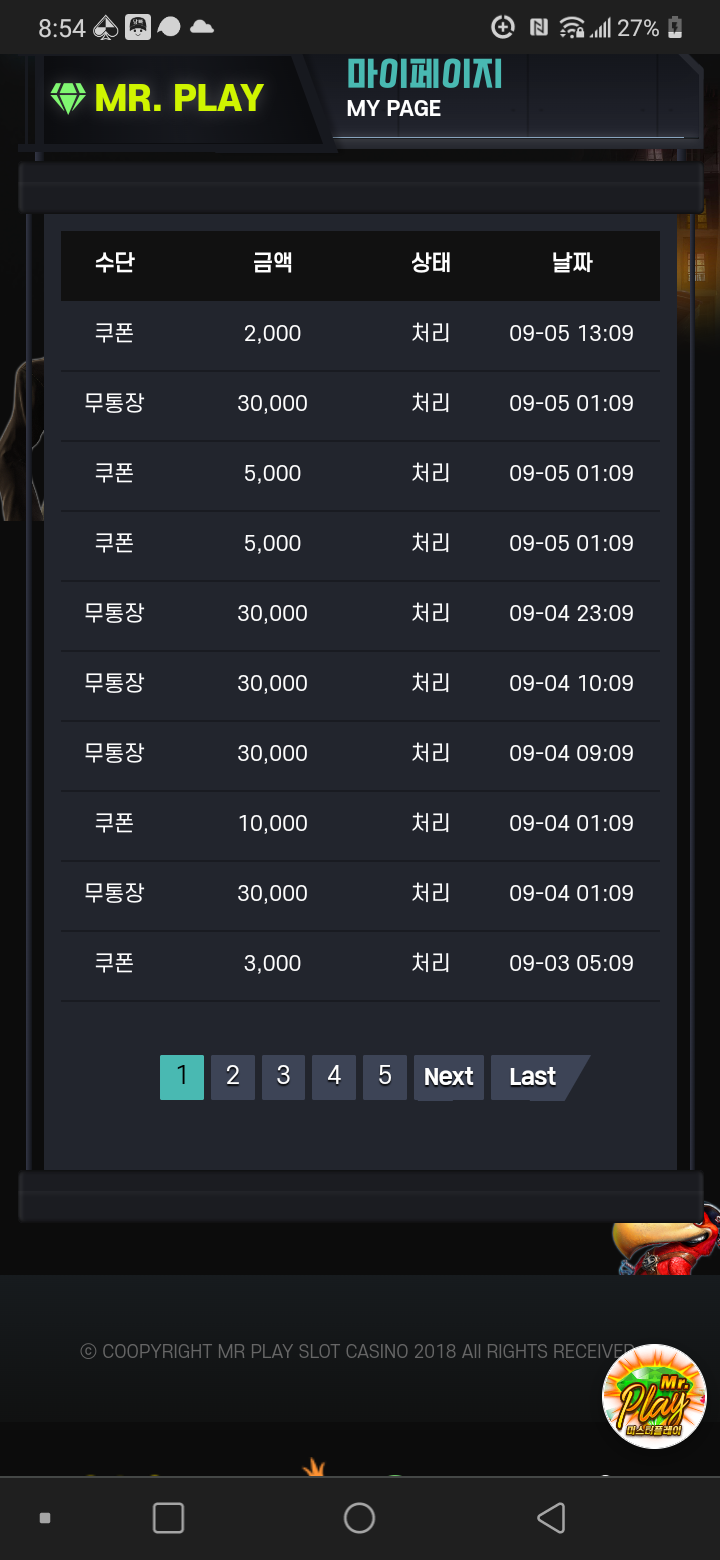Tap the spade app notification icon

pos(105,28)
